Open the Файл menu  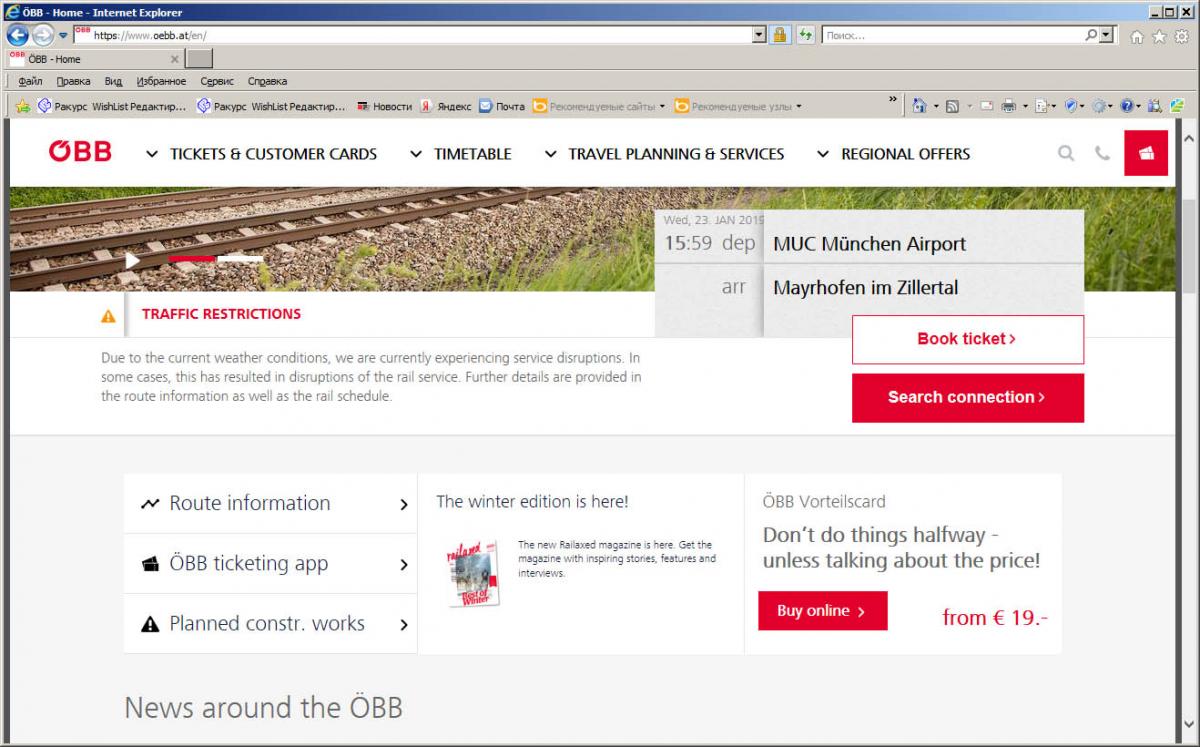pyautogui.click(x=30, y=81)
